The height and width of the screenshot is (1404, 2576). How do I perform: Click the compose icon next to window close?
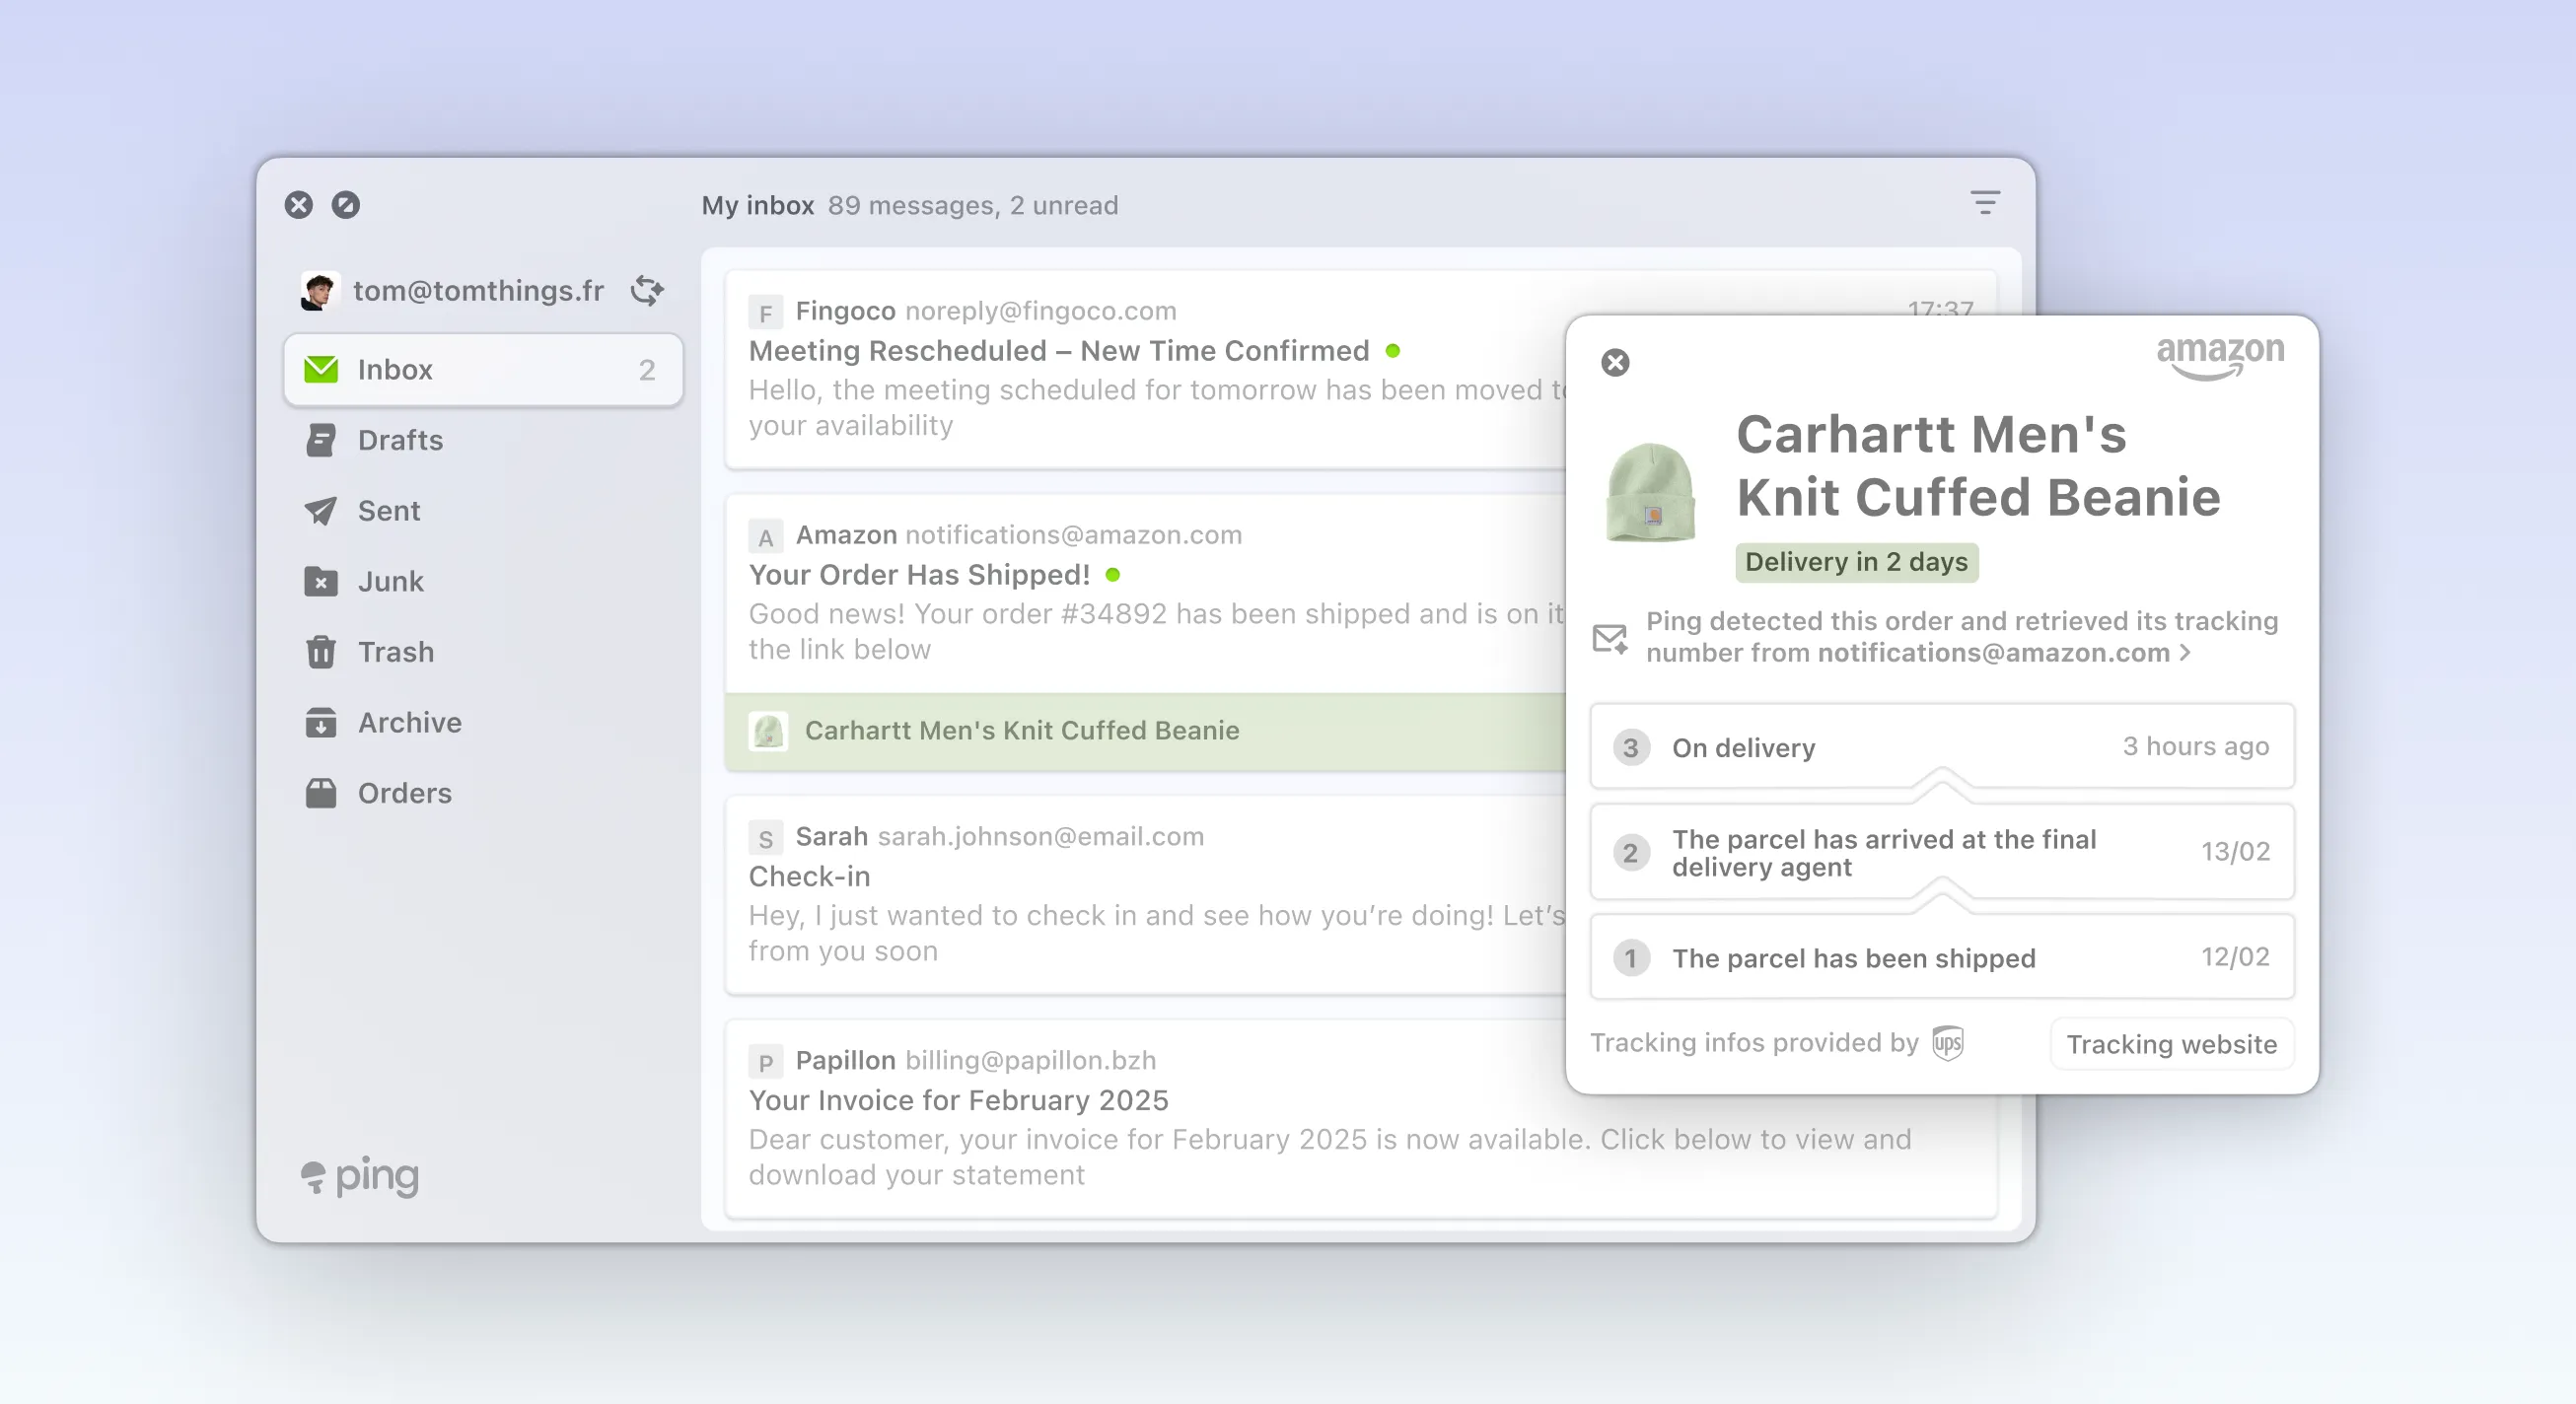[346, 205]
